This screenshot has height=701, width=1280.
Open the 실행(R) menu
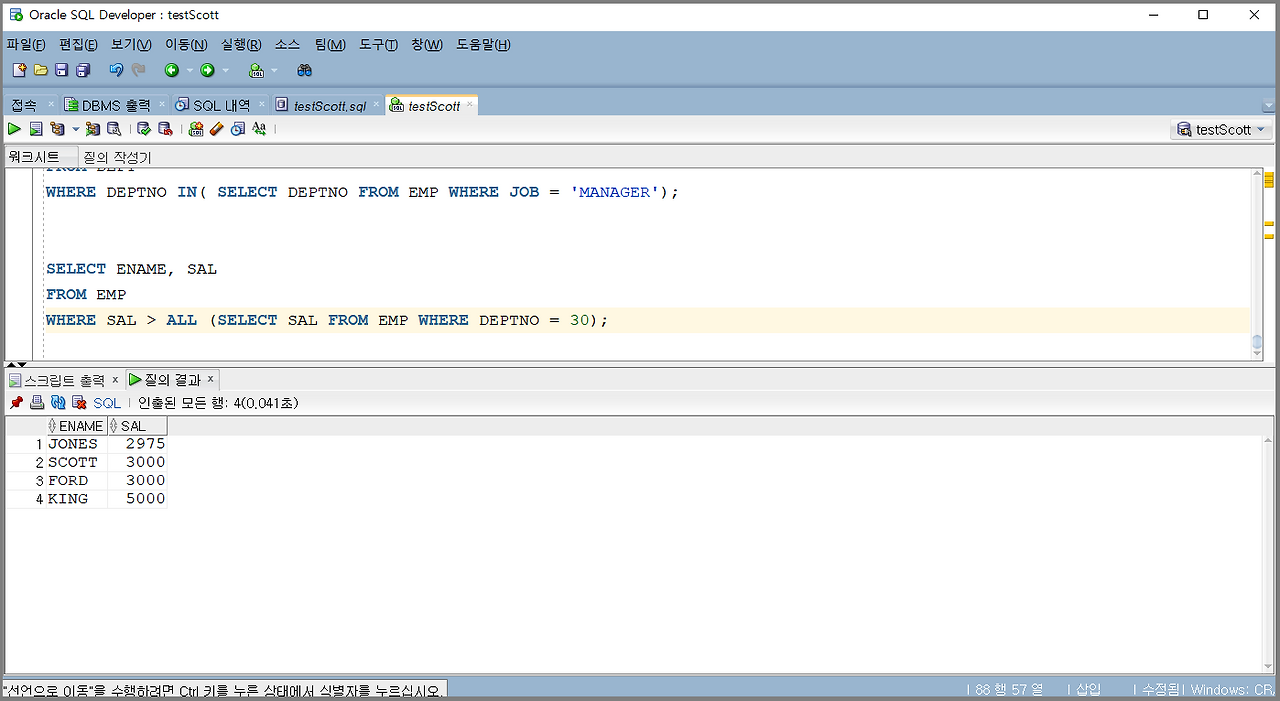240,44
